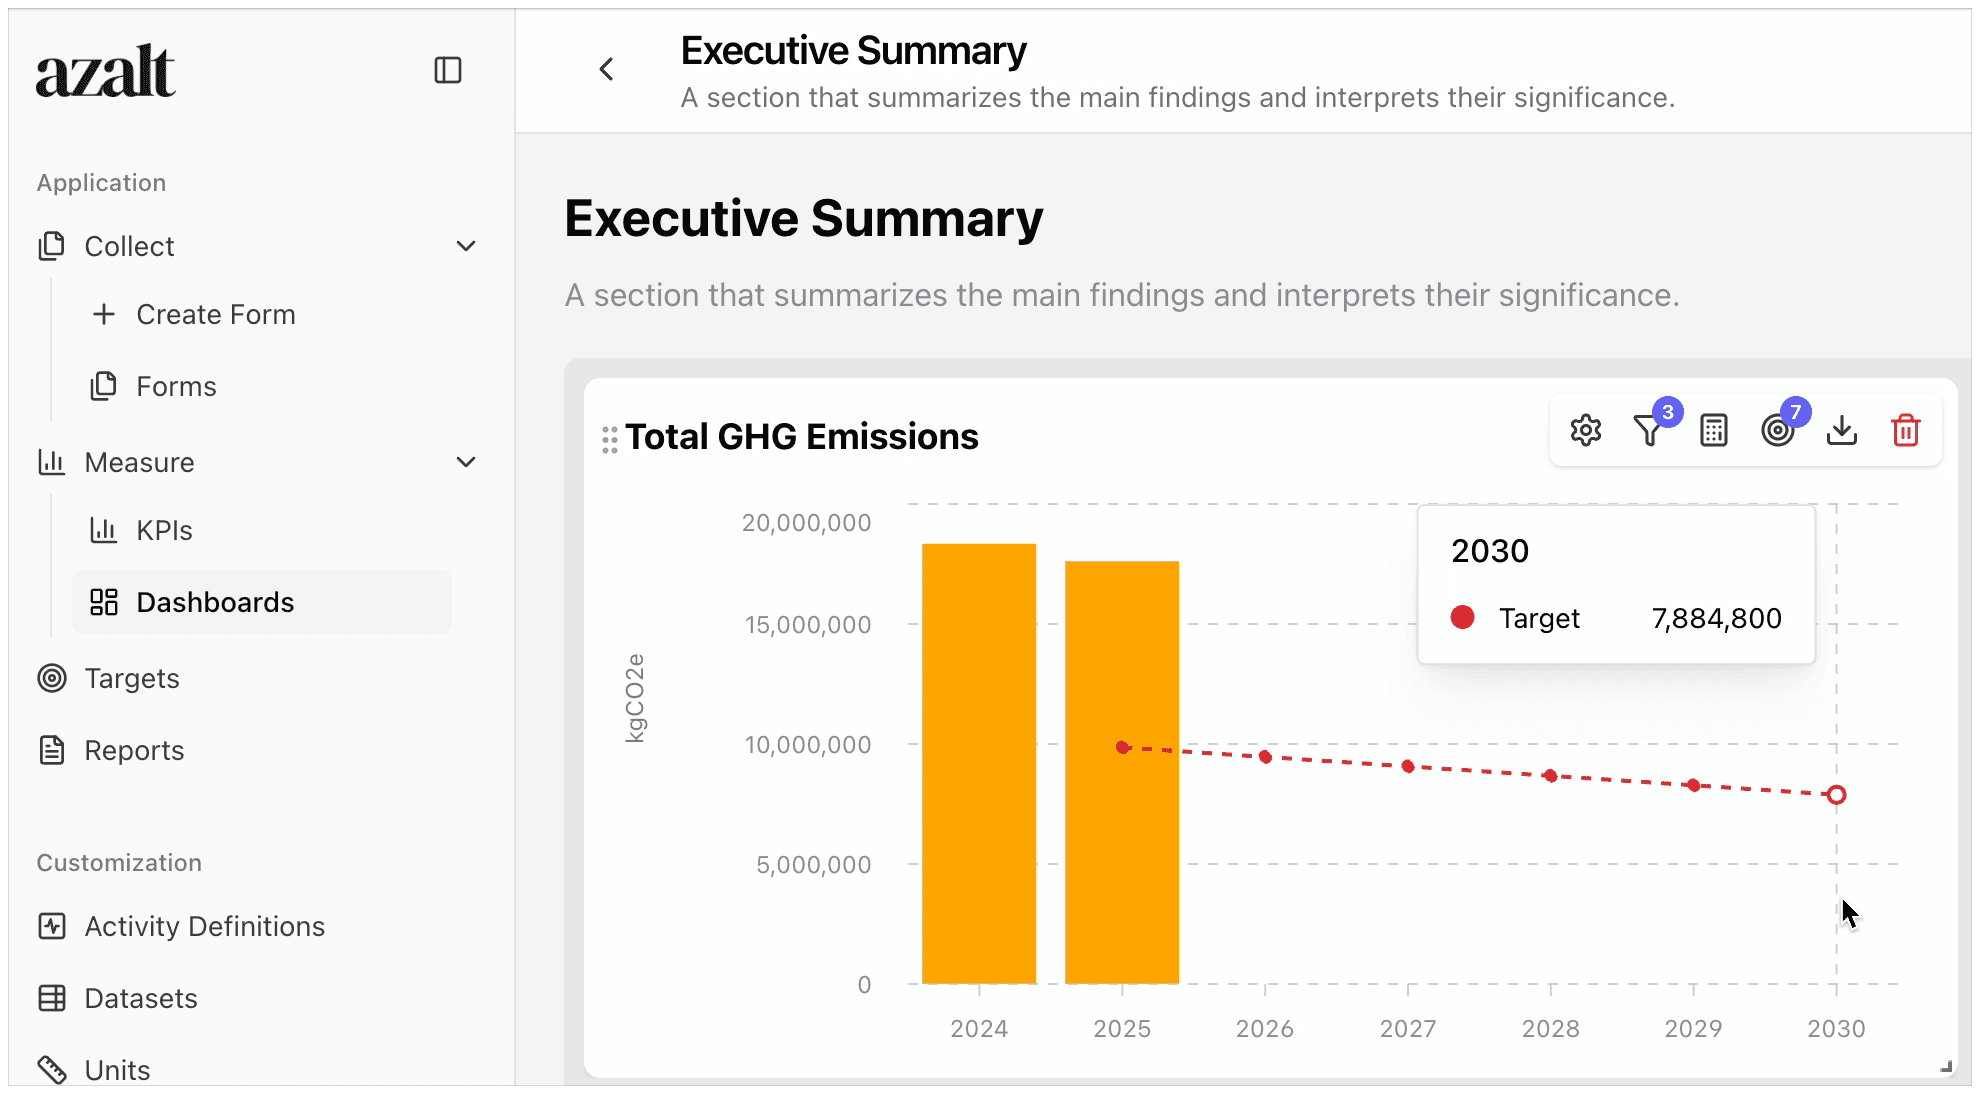Open Targets page from sidebar

coord(131,678)
